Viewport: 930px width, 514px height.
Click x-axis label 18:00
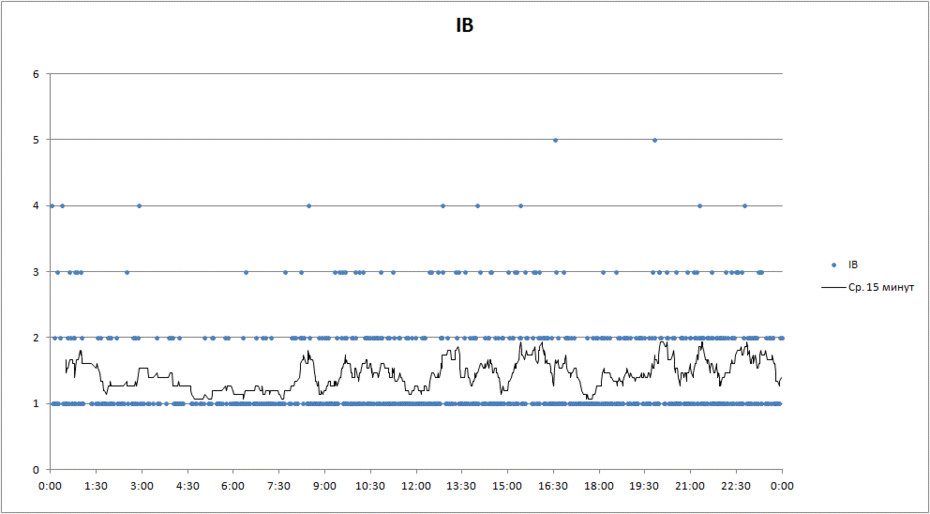coord(599,486)
